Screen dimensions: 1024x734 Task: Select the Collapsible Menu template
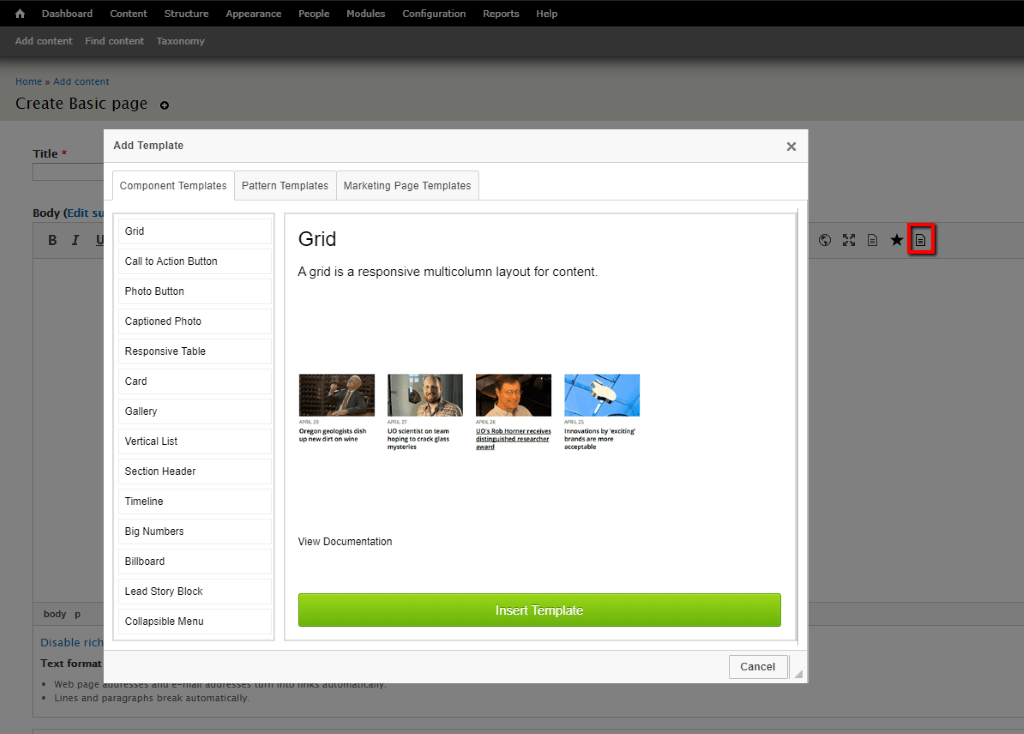click(195, 622)
